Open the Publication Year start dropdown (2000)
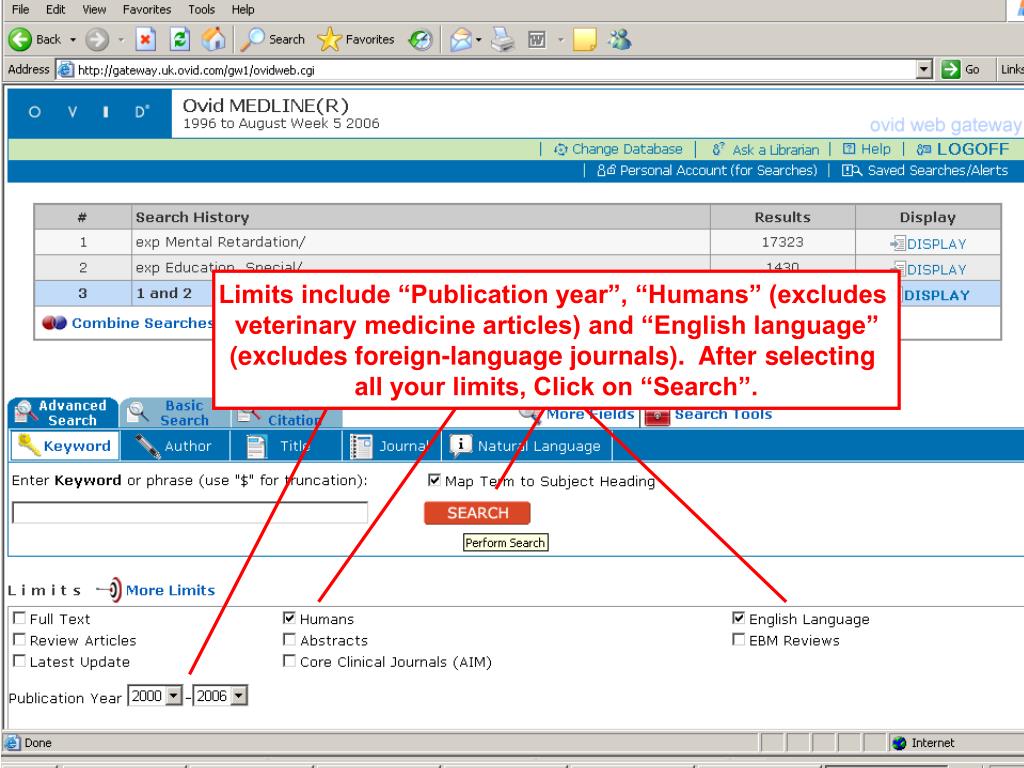The image size is (1024, 768). (x=174, y=696)
